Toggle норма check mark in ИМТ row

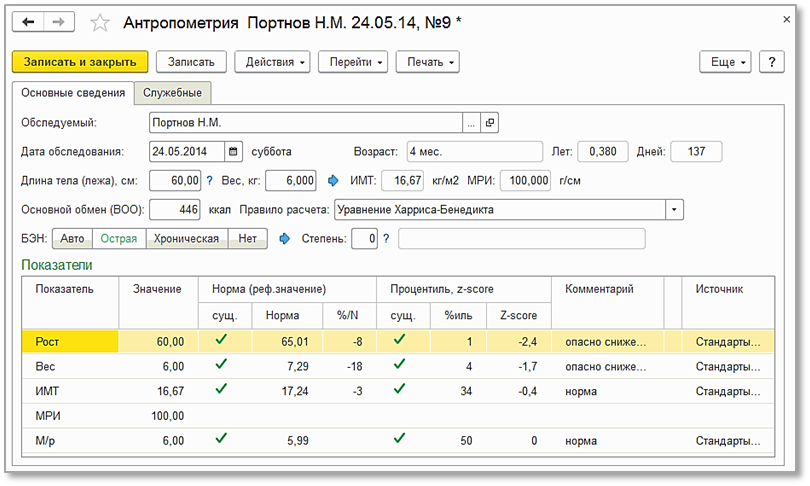[x=221, y=389]
